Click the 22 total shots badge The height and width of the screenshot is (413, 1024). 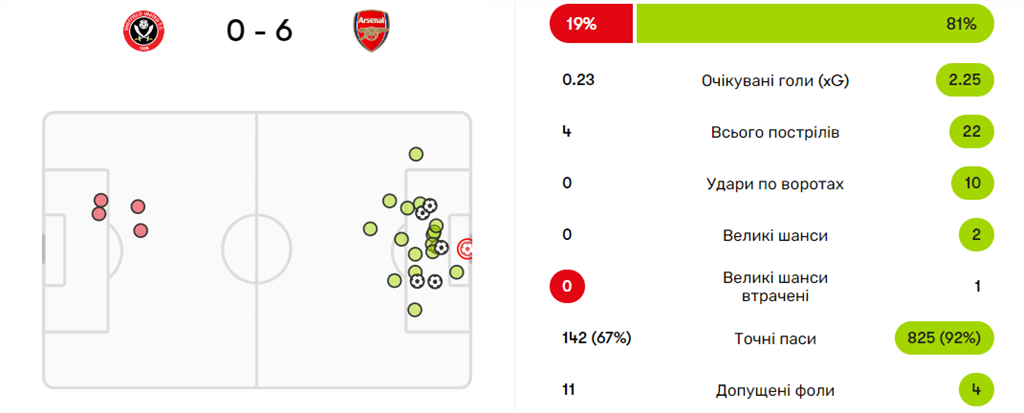pyautogui.click(x=973, y=132)
